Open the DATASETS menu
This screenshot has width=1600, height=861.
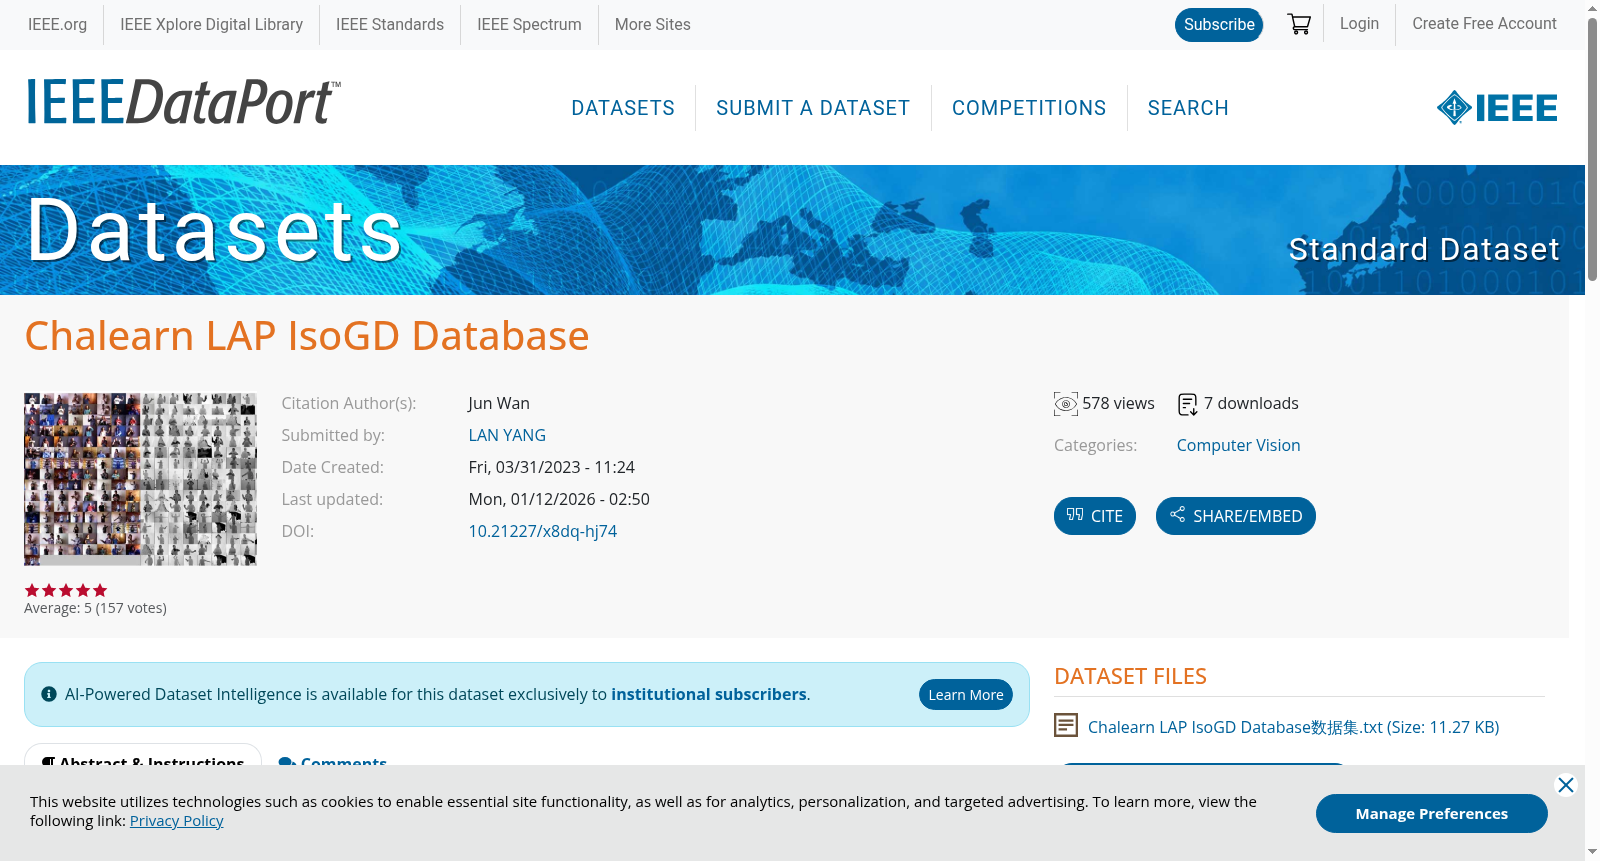point(623,108)
